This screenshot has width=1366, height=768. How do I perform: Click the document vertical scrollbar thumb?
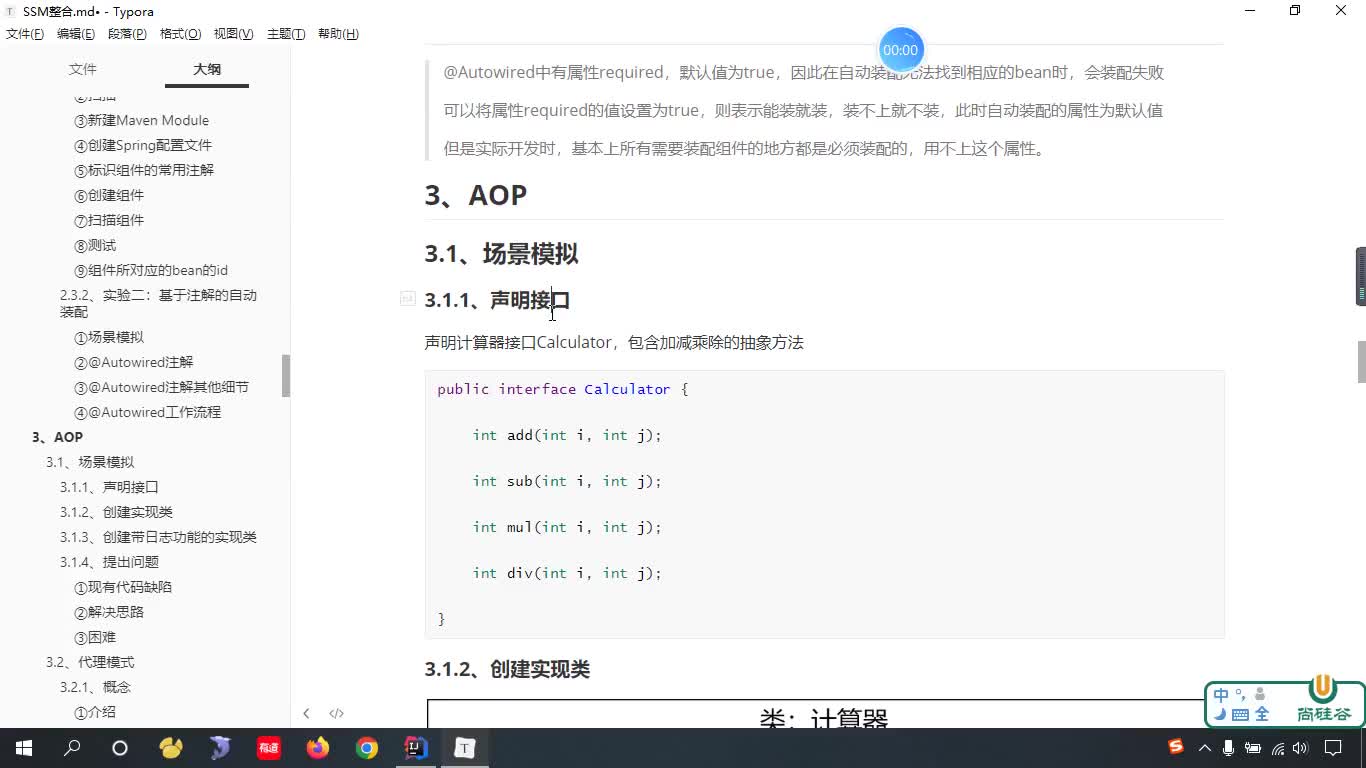[1361, 362]
